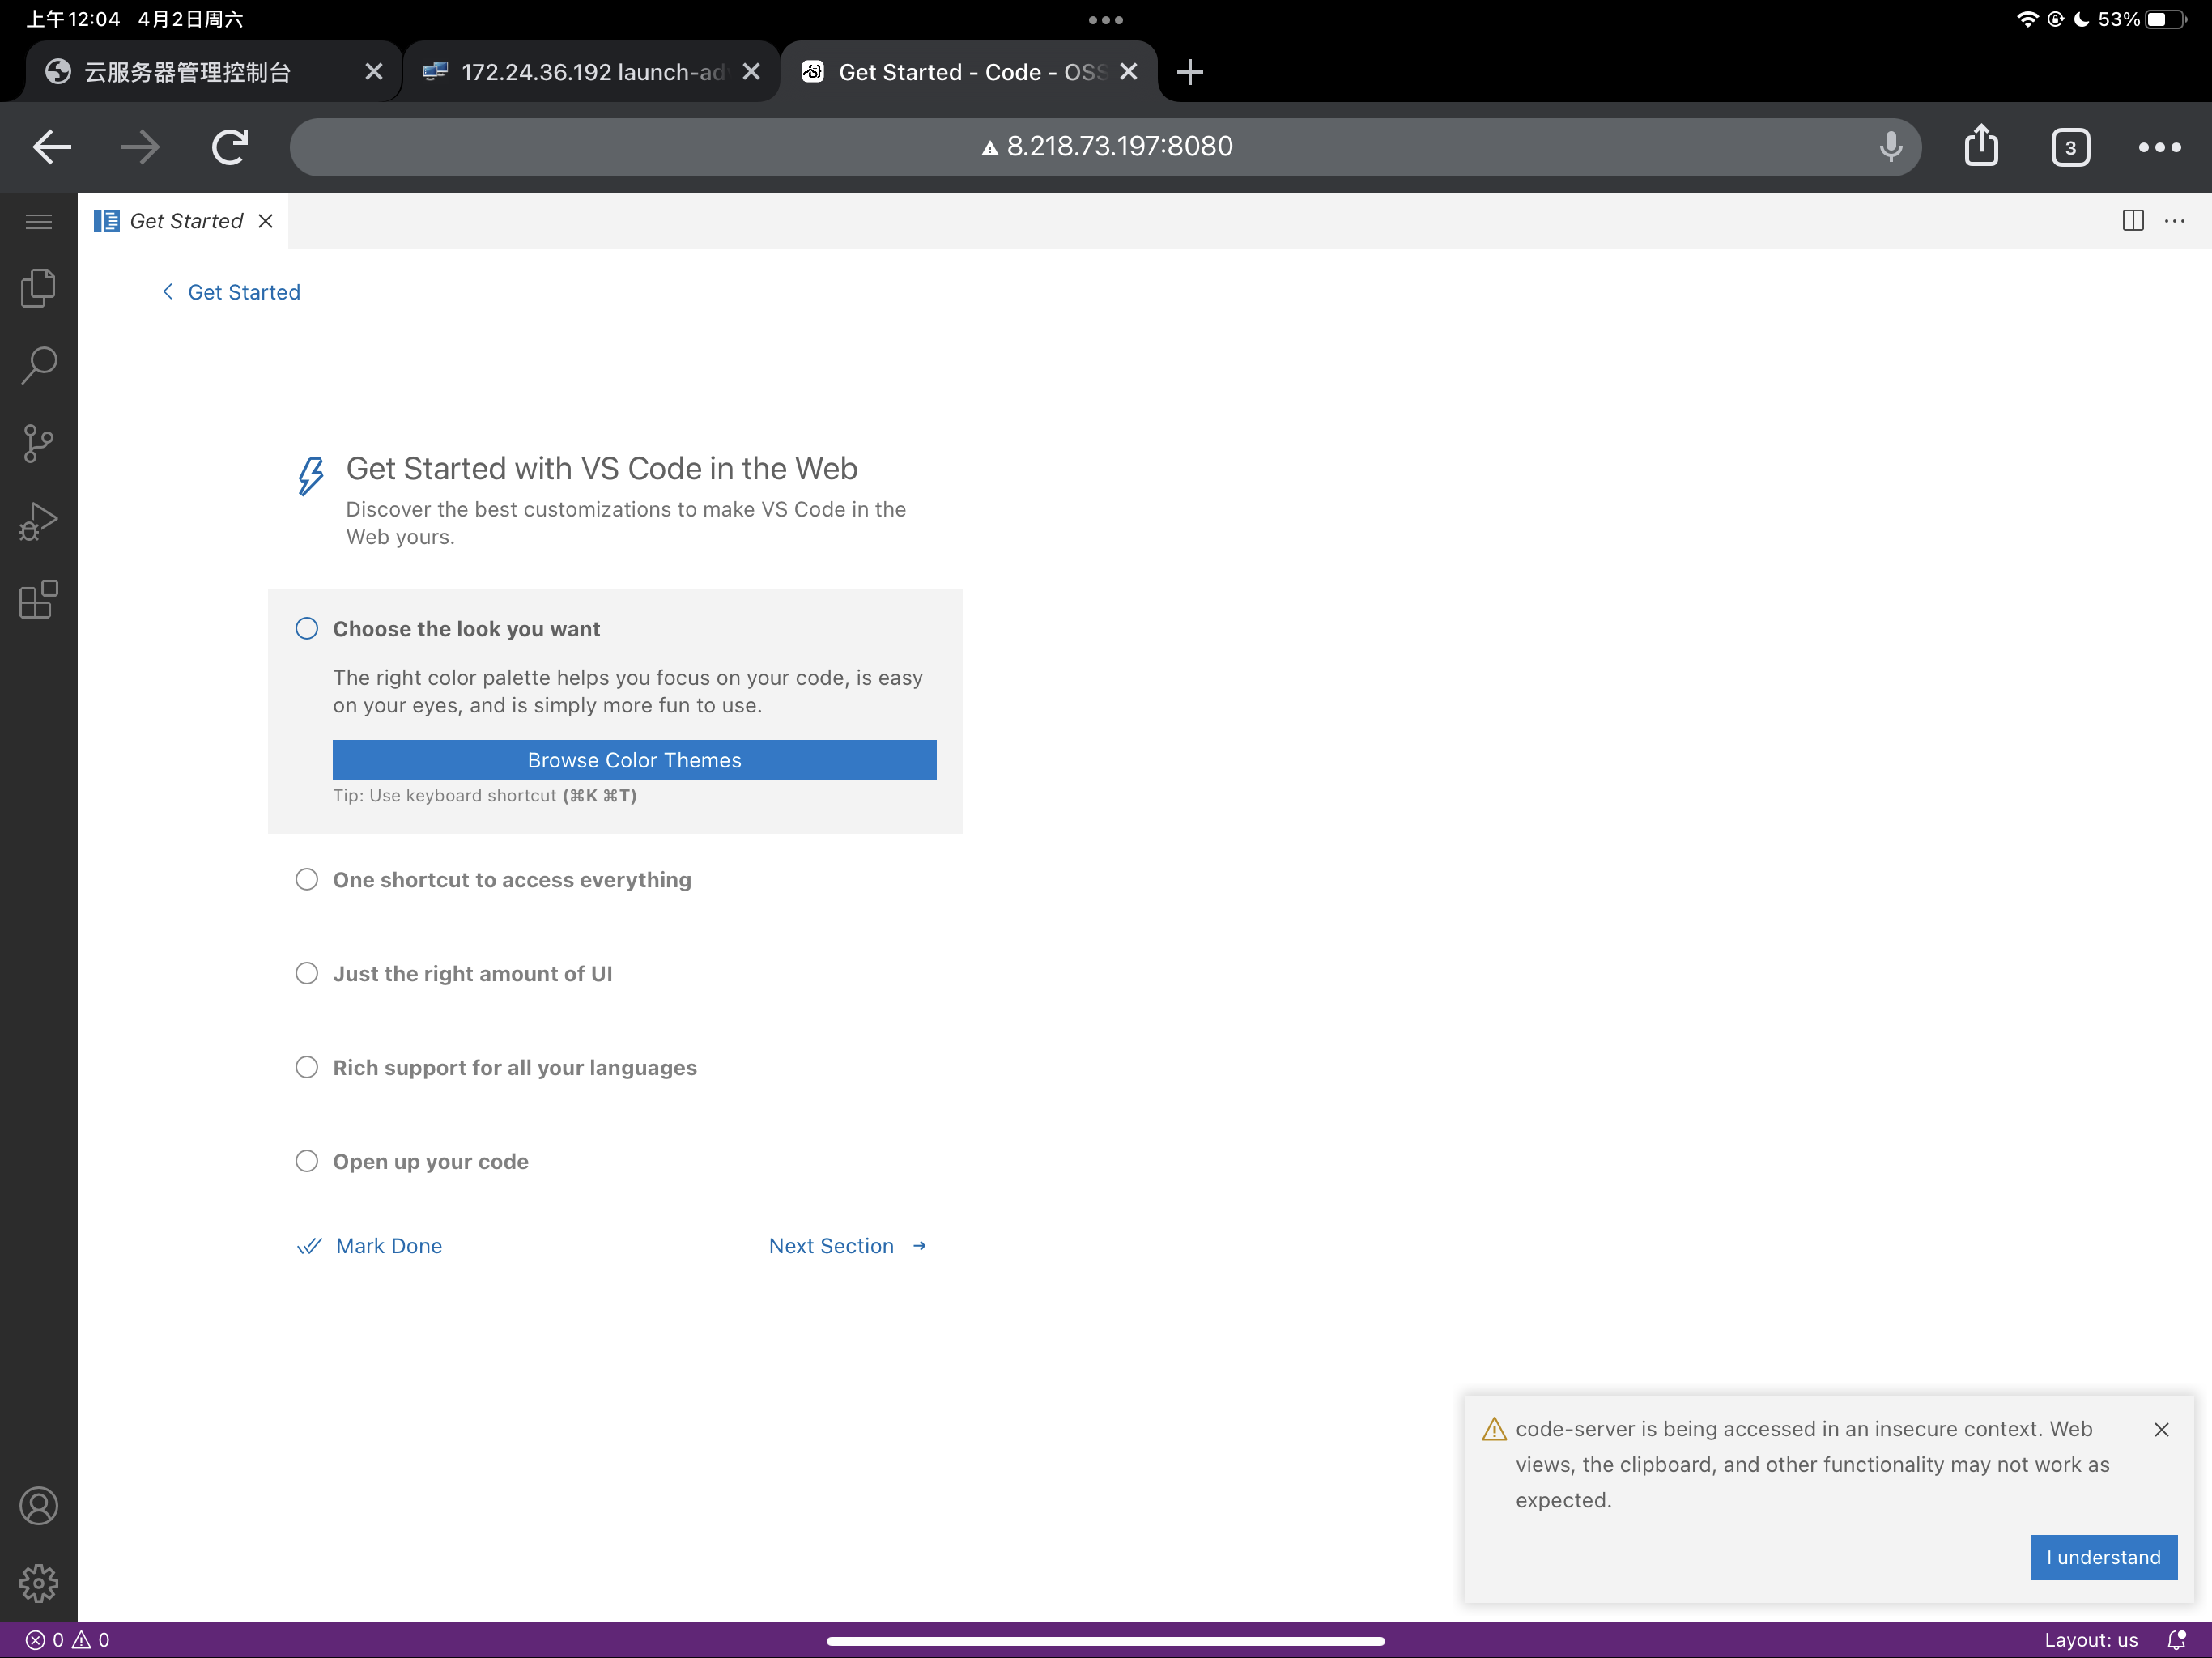
Task: Mark 'Just the right amount of UI' step
Action: [307, 973]
